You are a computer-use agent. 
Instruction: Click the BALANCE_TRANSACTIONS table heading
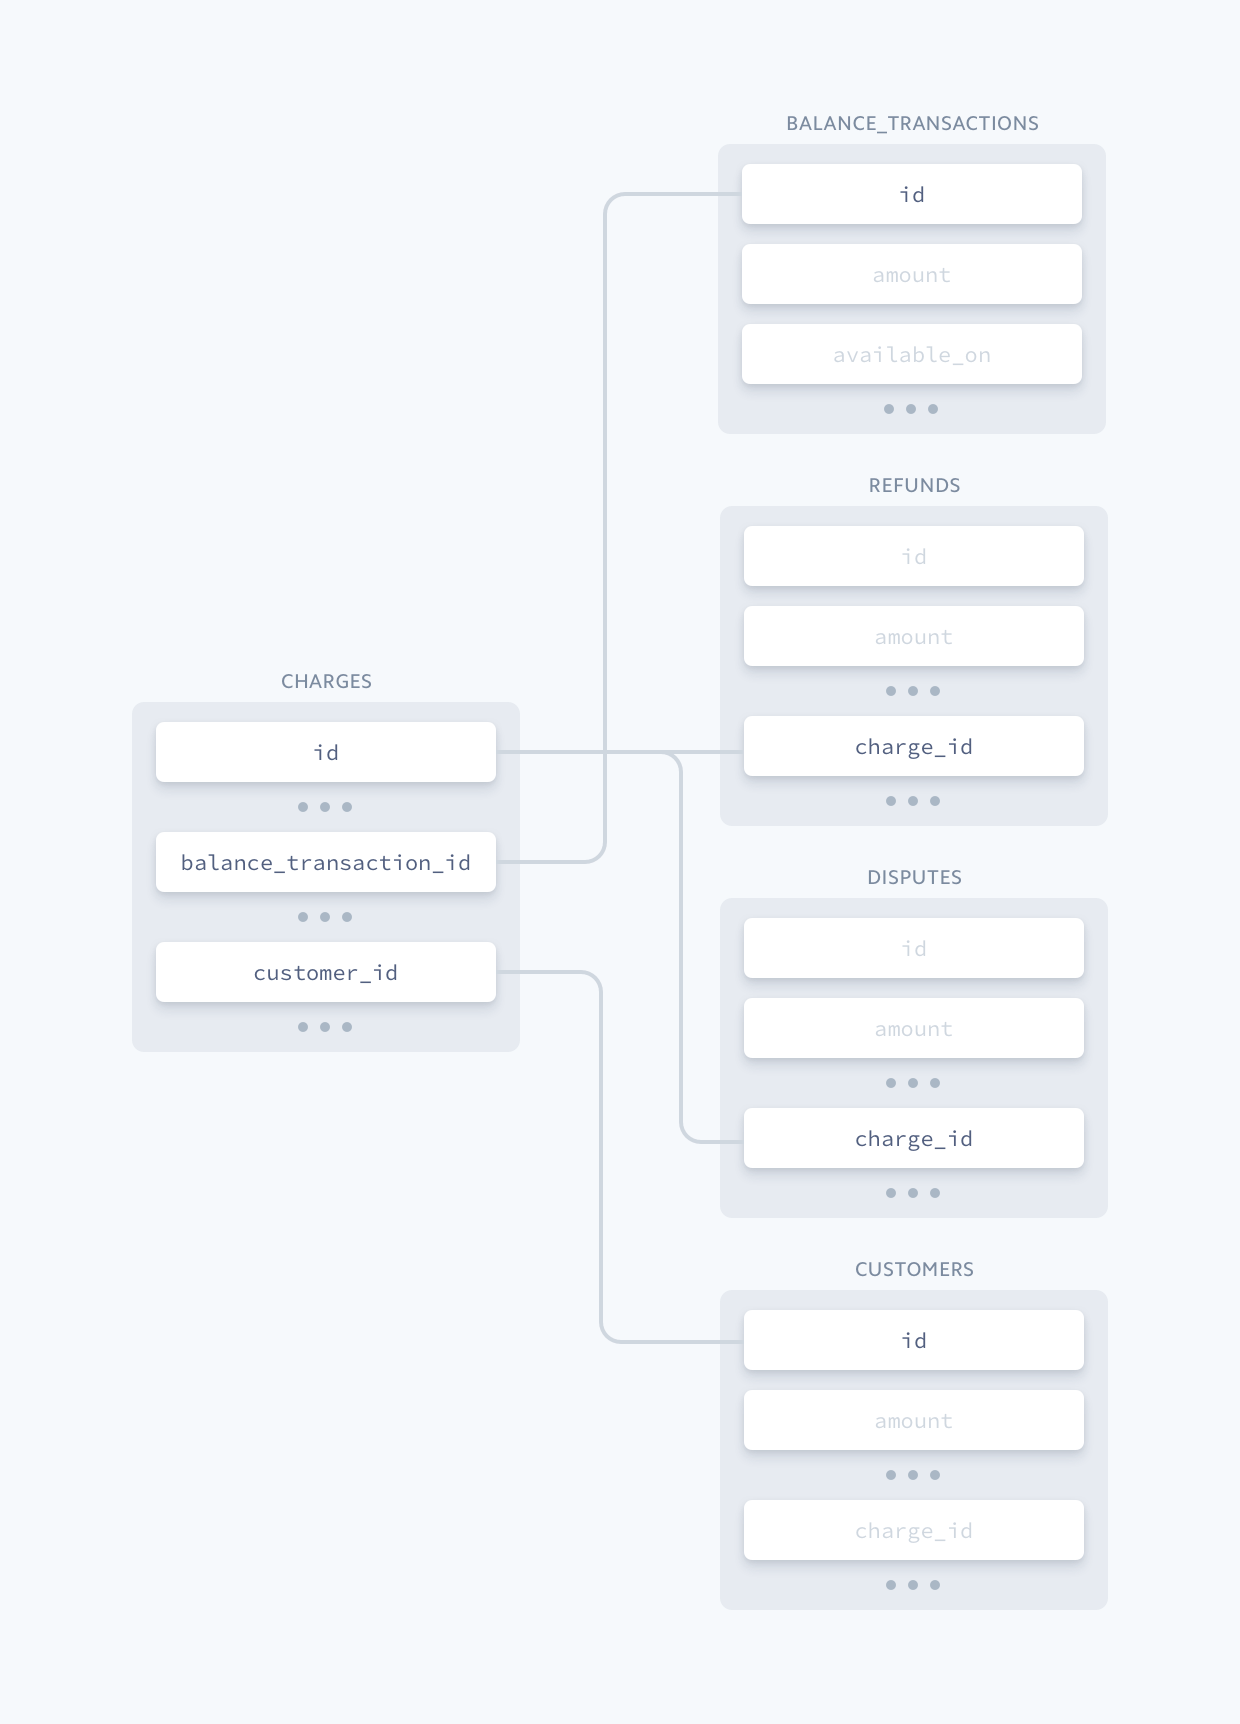click(x=912, y=123)
